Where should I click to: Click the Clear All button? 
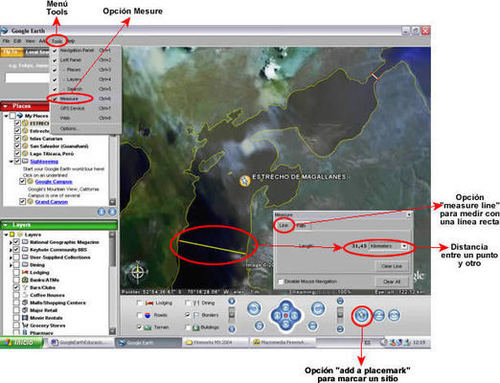[392, 282]
